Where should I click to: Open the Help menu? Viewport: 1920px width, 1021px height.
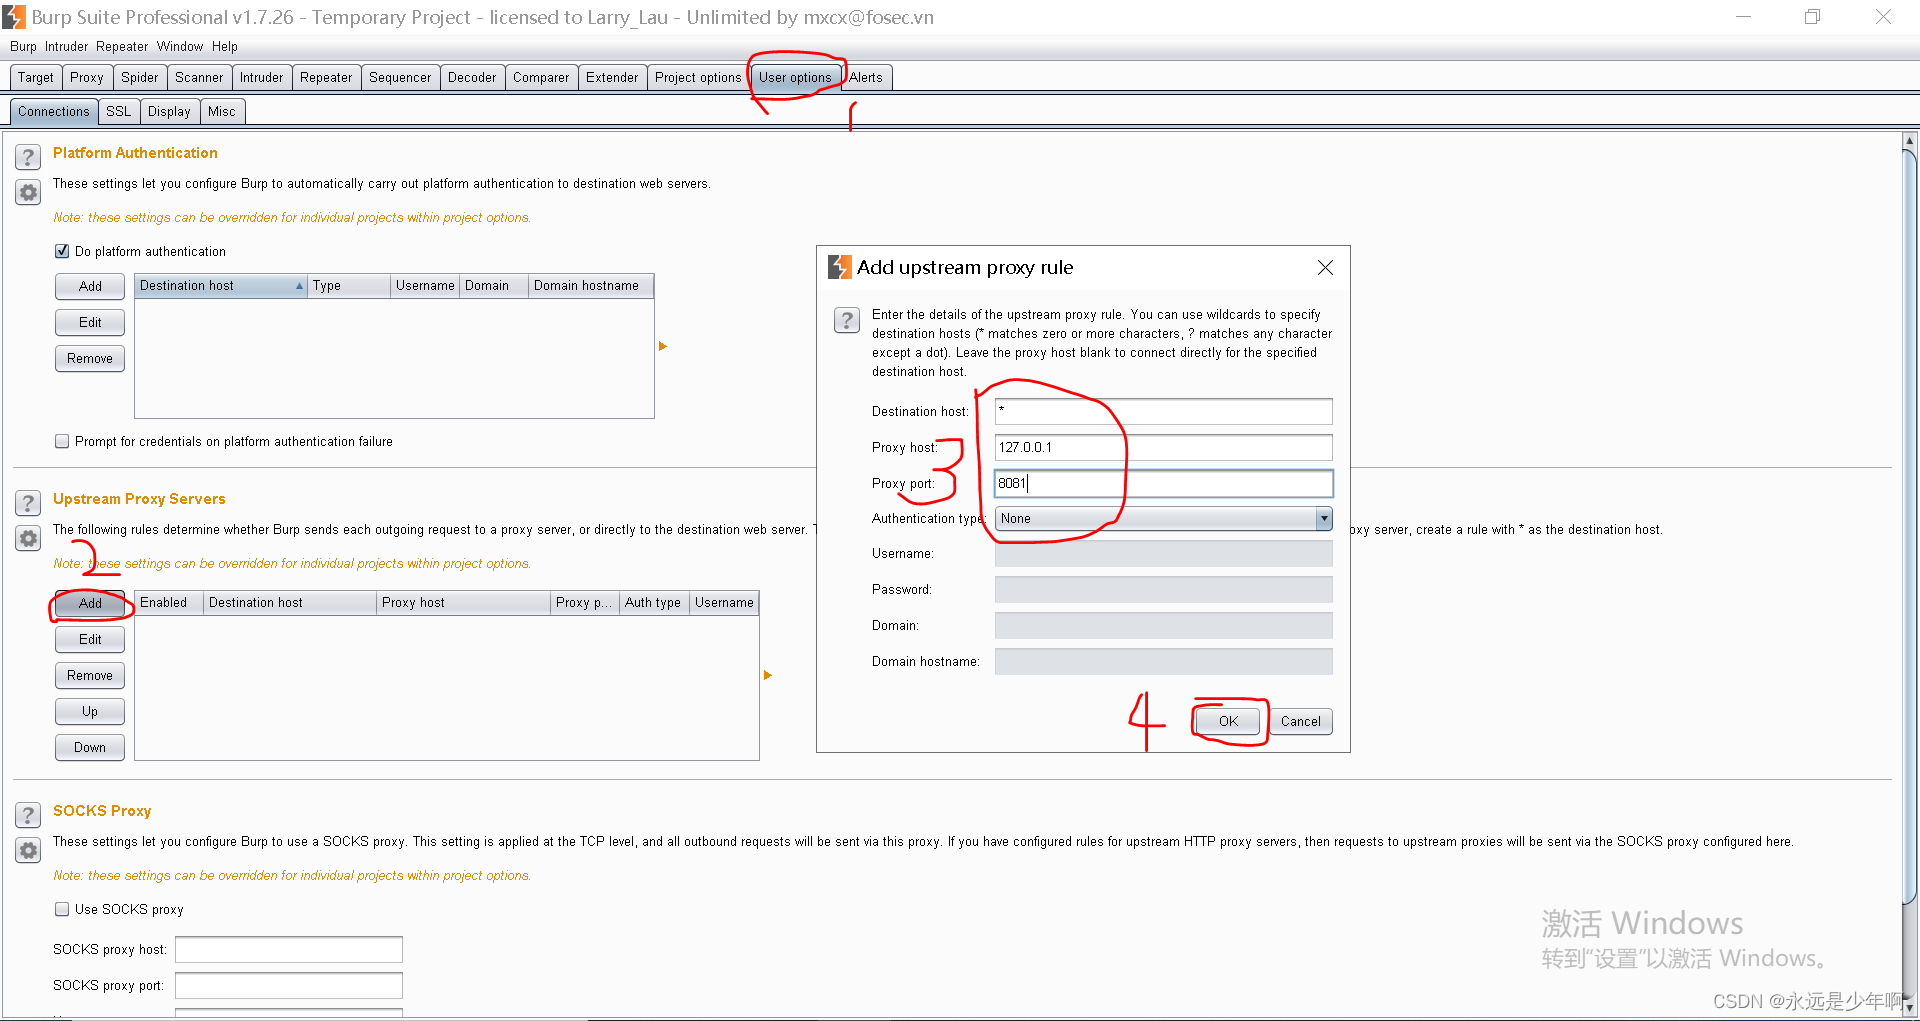pos(225,46)
